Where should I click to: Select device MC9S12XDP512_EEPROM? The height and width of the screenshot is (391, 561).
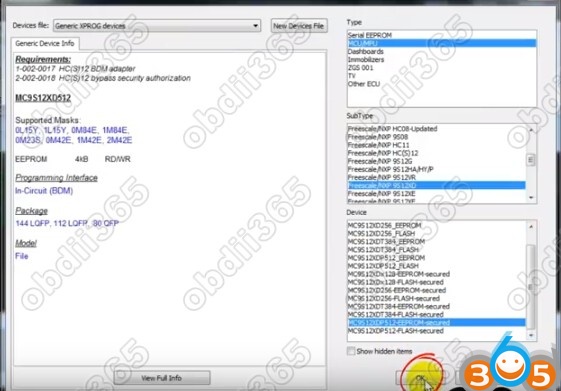click(x=436, y=258)
